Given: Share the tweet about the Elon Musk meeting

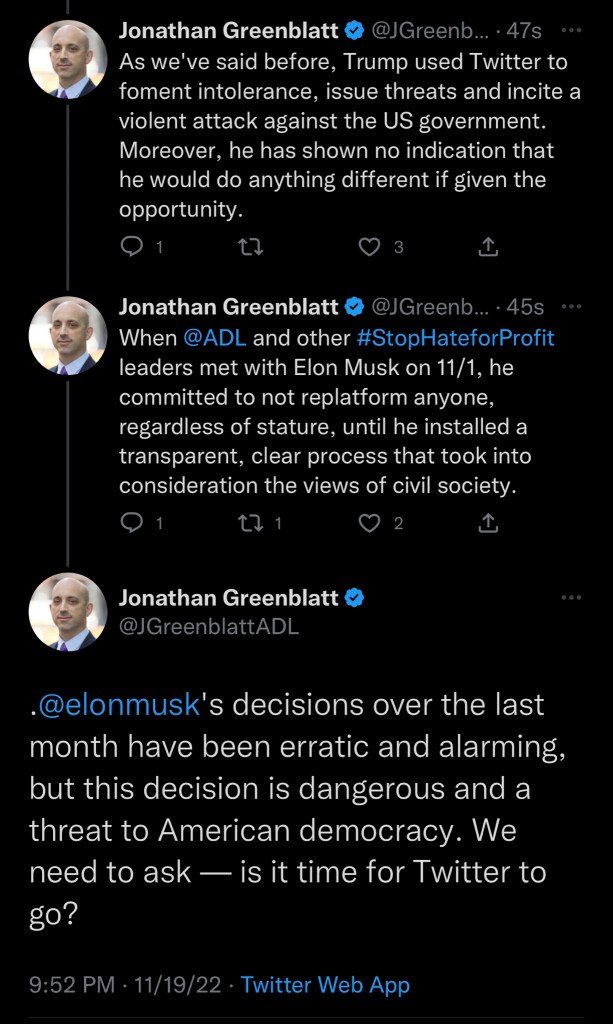Looking at the screenshot, I should pyautogui.click(x=488, y=522).
